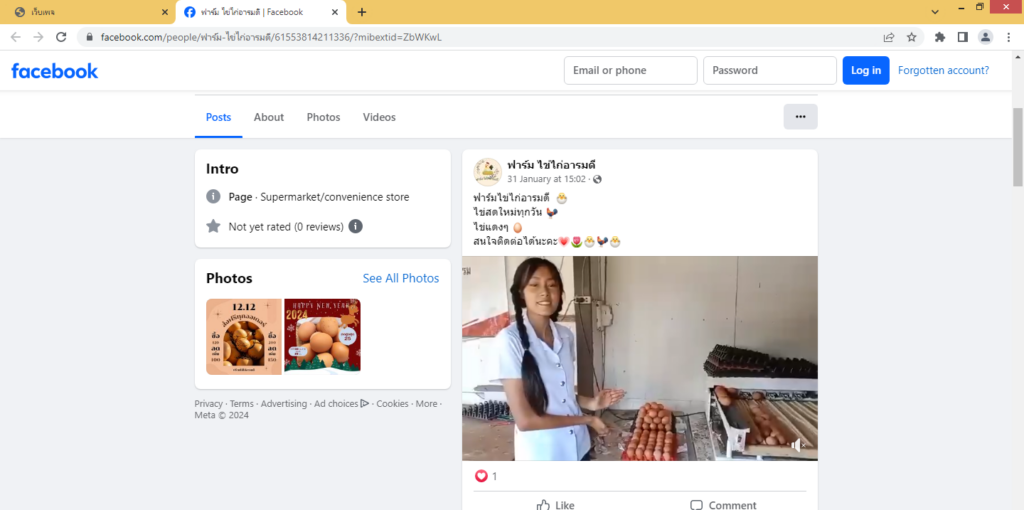
Task: Open the browser extensions puzzle icon
Action: 940,37
